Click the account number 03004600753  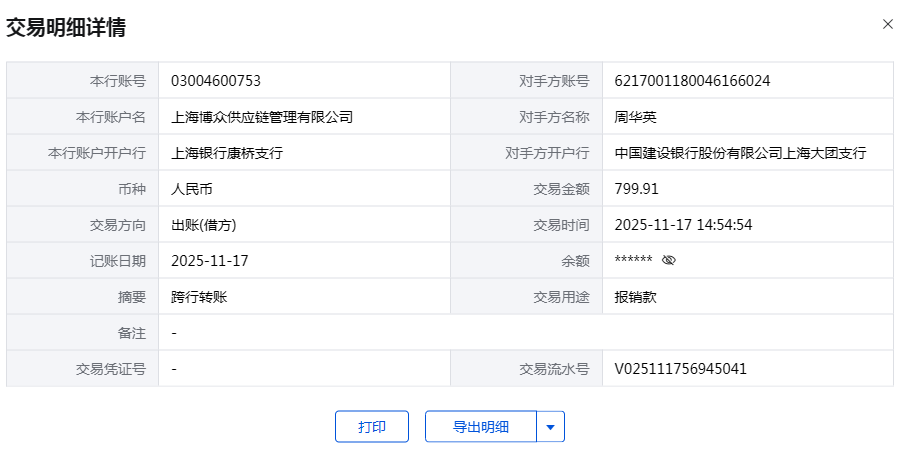tap(216, 81)
